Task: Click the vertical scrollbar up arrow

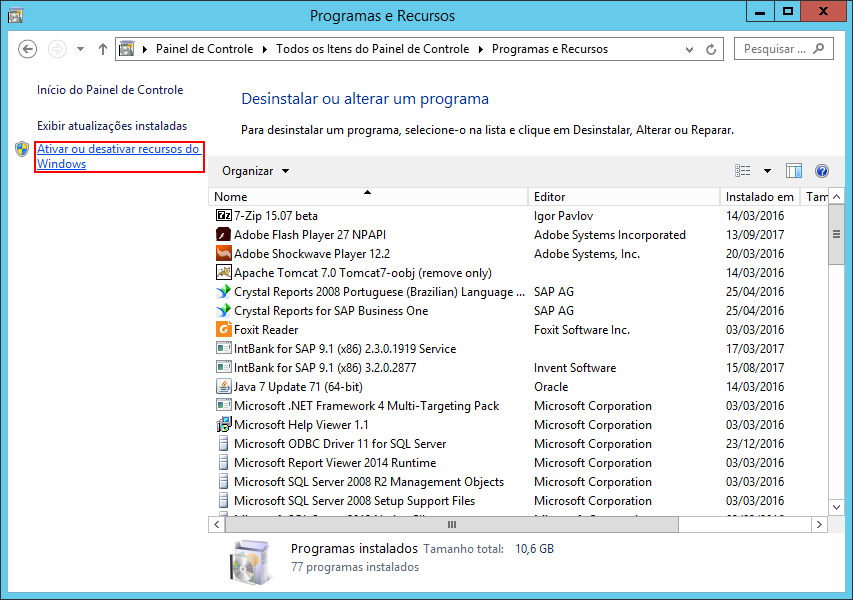Action: point(836,196)
